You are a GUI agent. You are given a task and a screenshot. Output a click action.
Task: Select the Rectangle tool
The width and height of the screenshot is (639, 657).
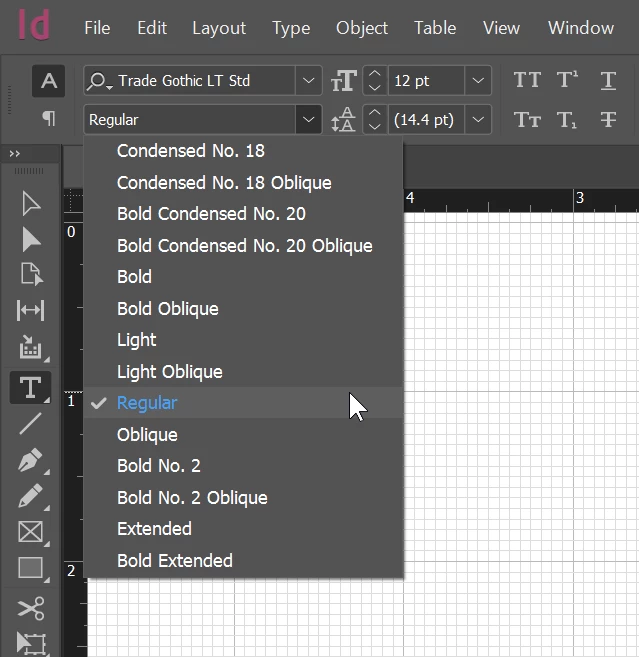(x=30, y=568)
